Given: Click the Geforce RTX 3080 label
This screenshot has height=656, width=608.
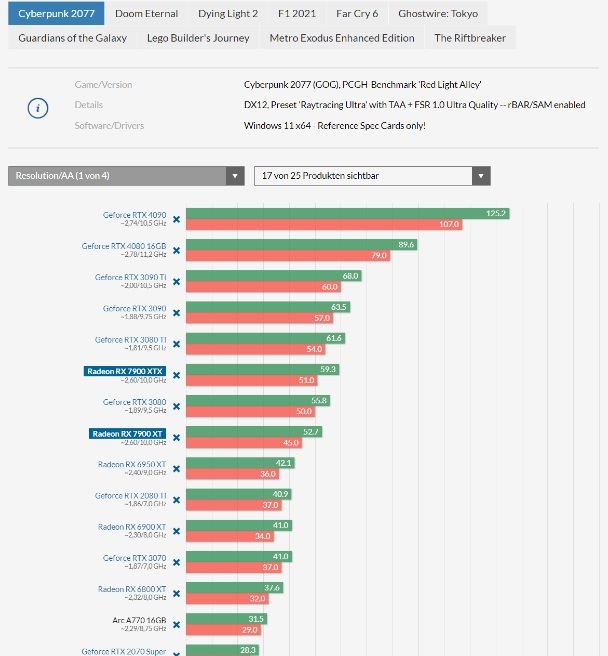Looking at the screenshot, I should 134,402.
